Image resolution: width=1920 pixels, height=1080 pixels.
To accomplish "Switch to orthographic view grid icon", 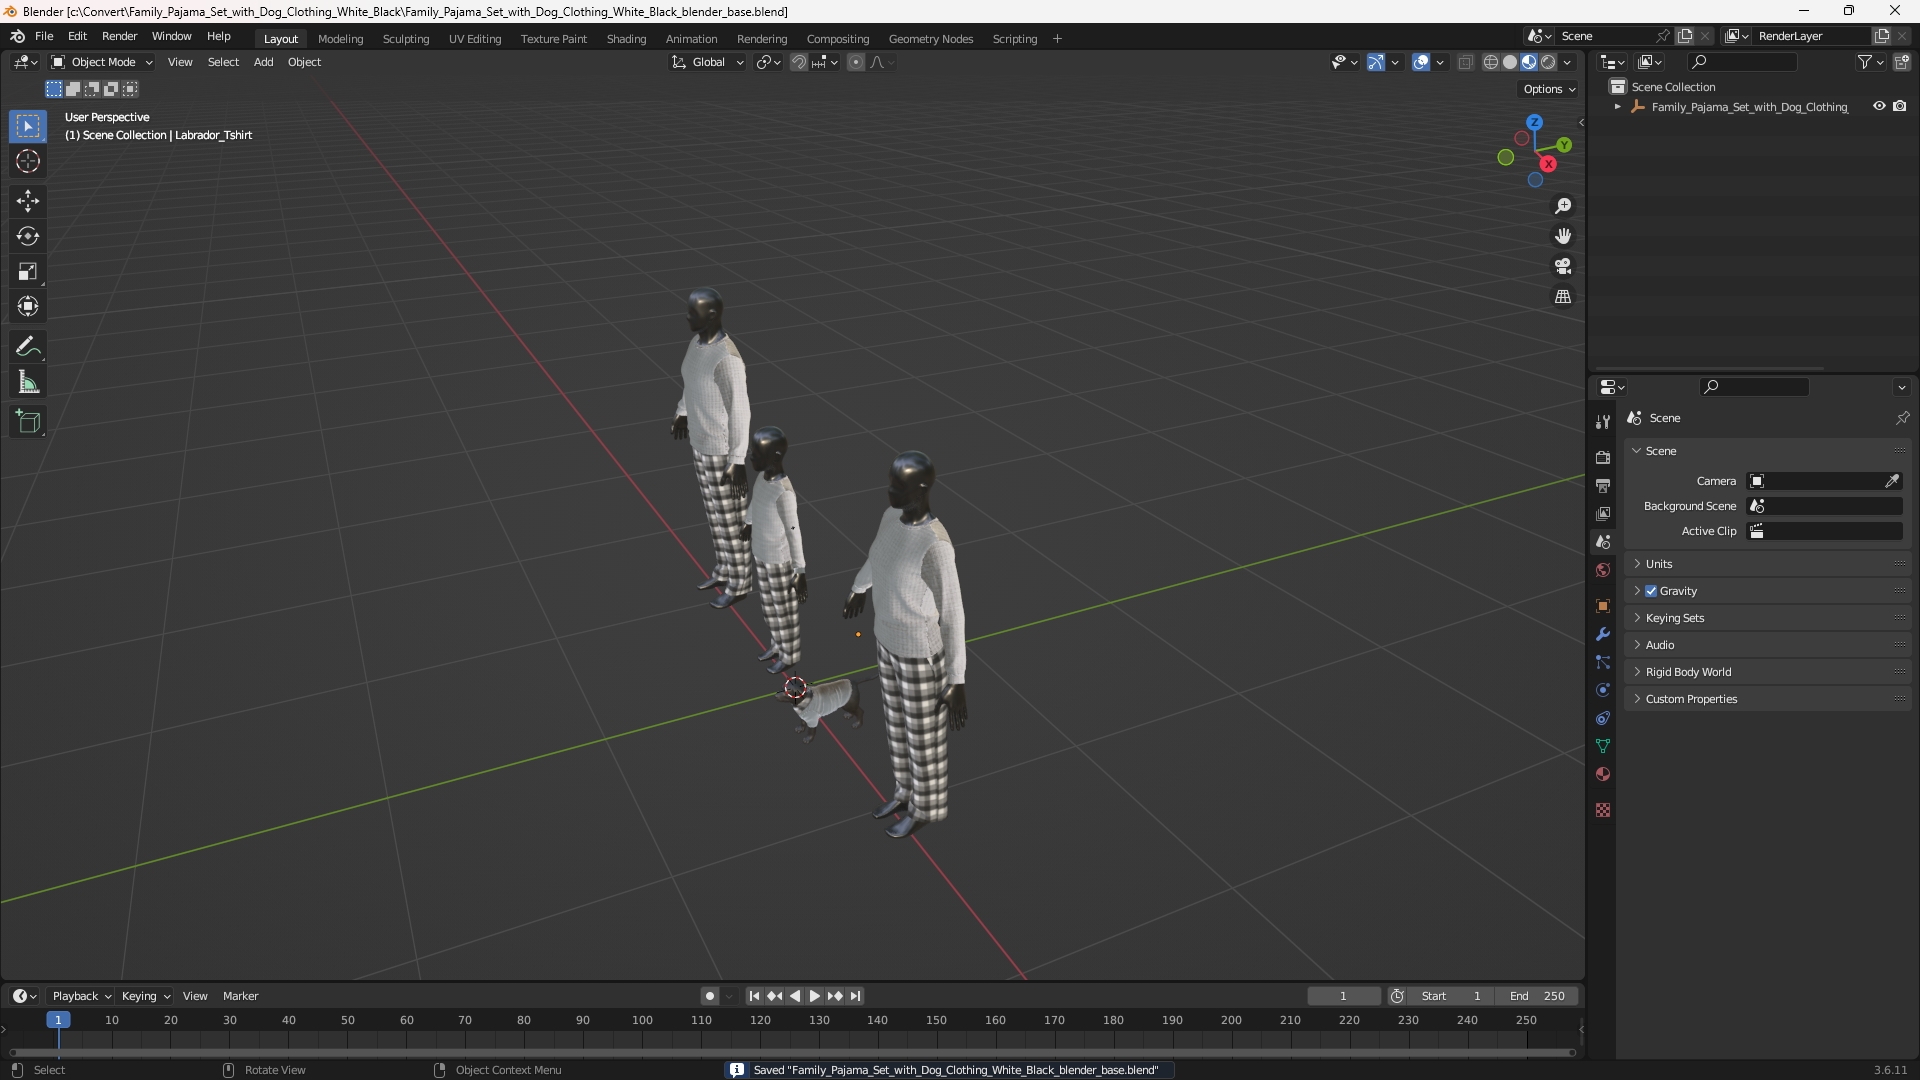I will click(1563, 297).
